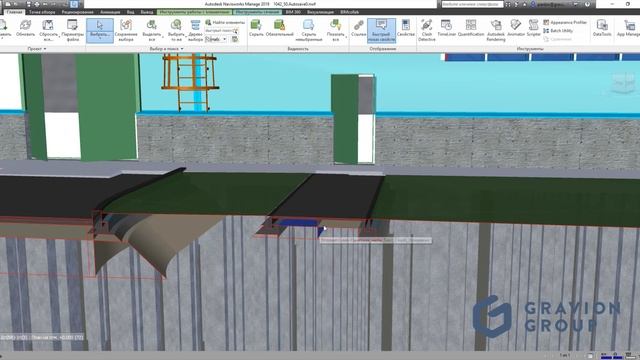Click the help question mark icon
The image size is (640, 360).
587,4
